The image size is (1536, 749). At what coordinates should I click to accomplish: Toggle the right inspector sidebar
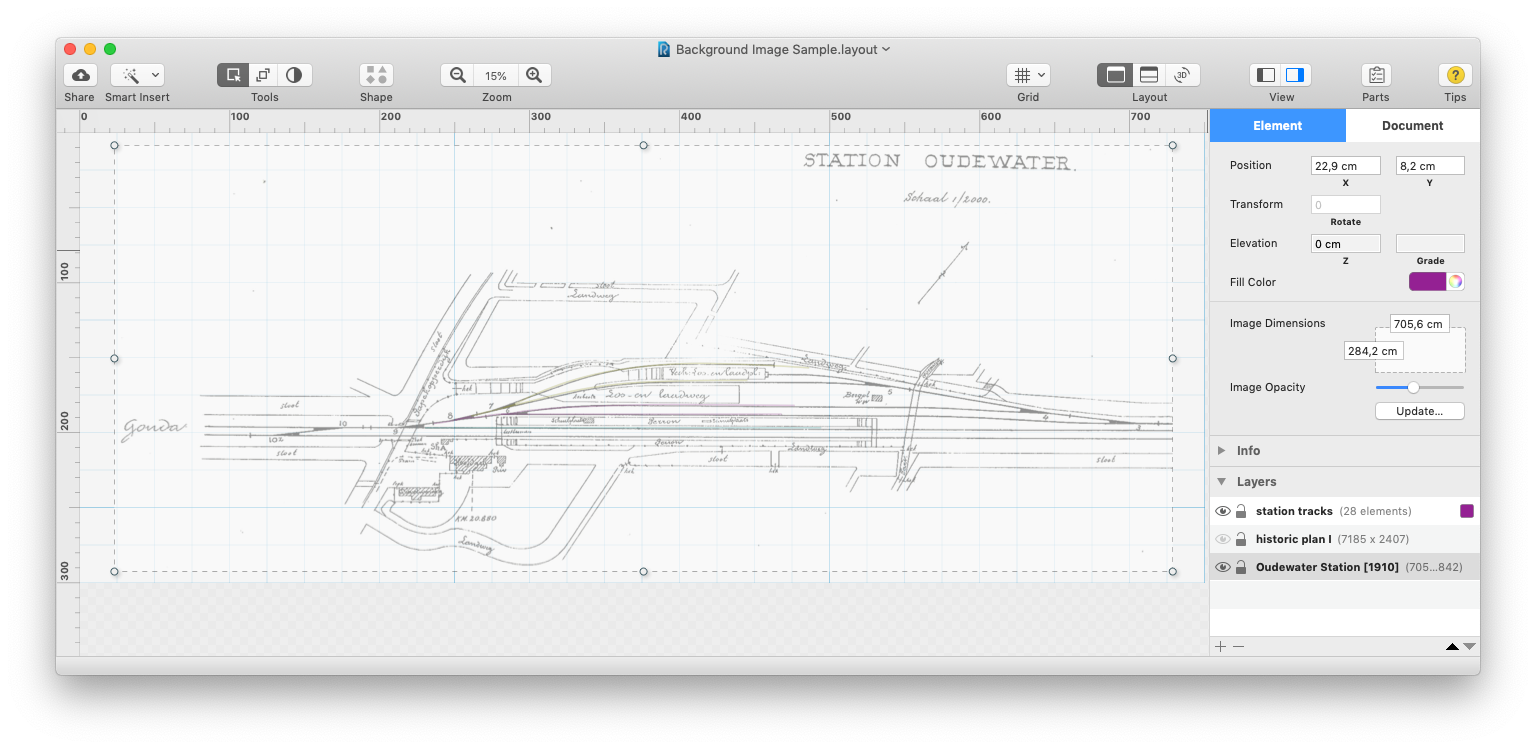(1295, 75)
